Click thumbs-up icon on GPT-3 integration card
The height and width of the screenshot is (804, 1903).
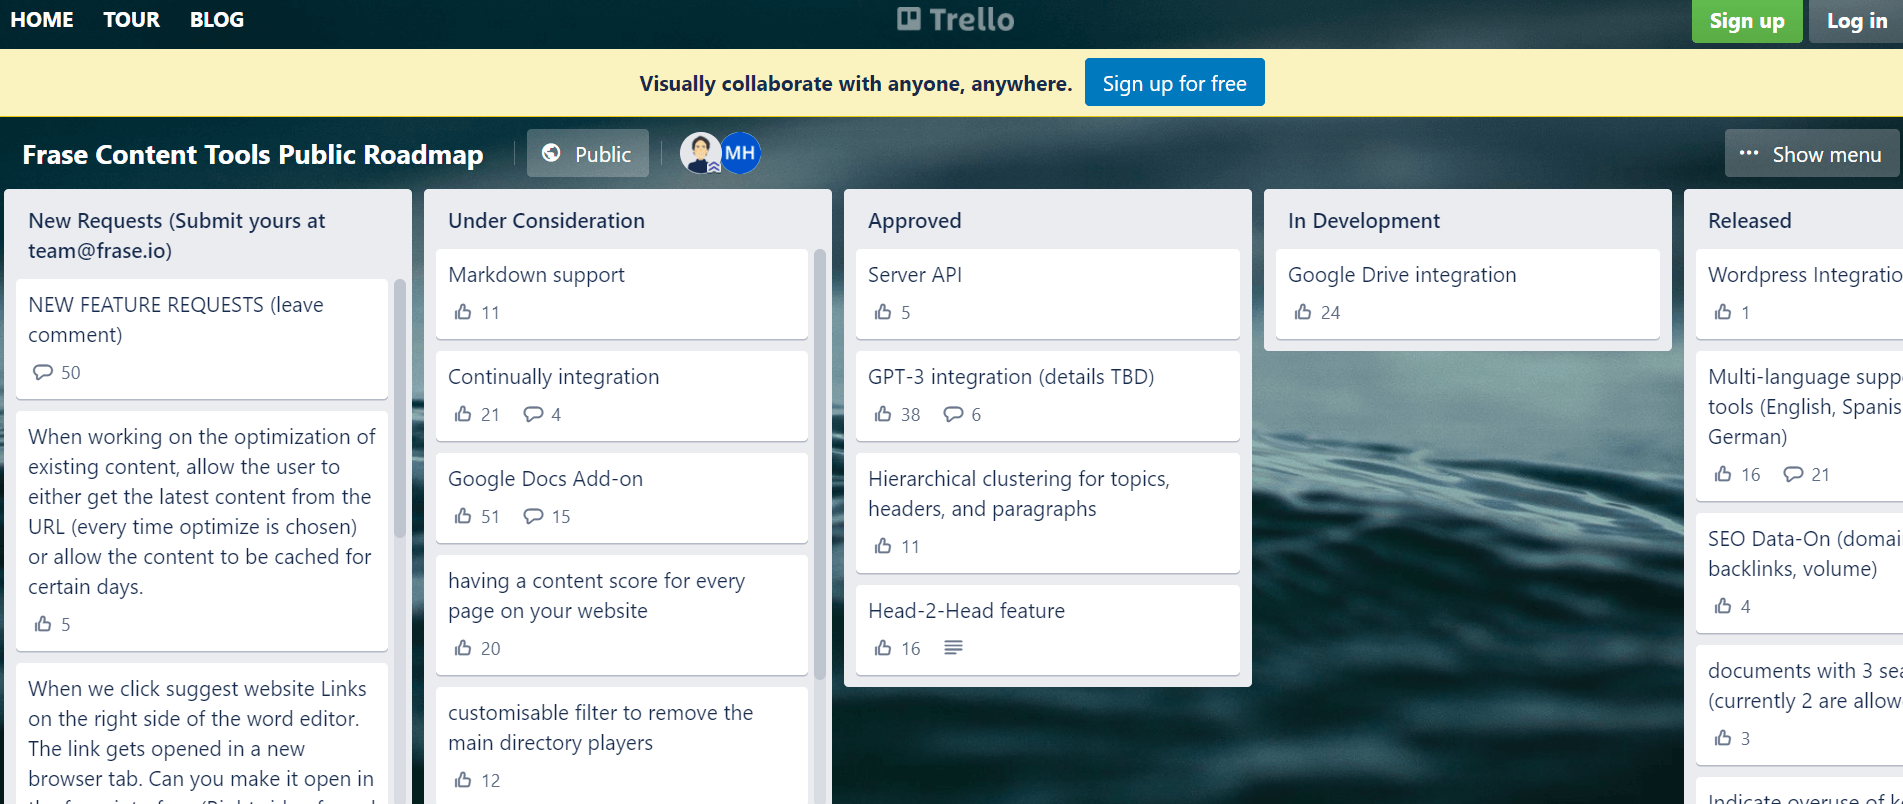[883, 414]
